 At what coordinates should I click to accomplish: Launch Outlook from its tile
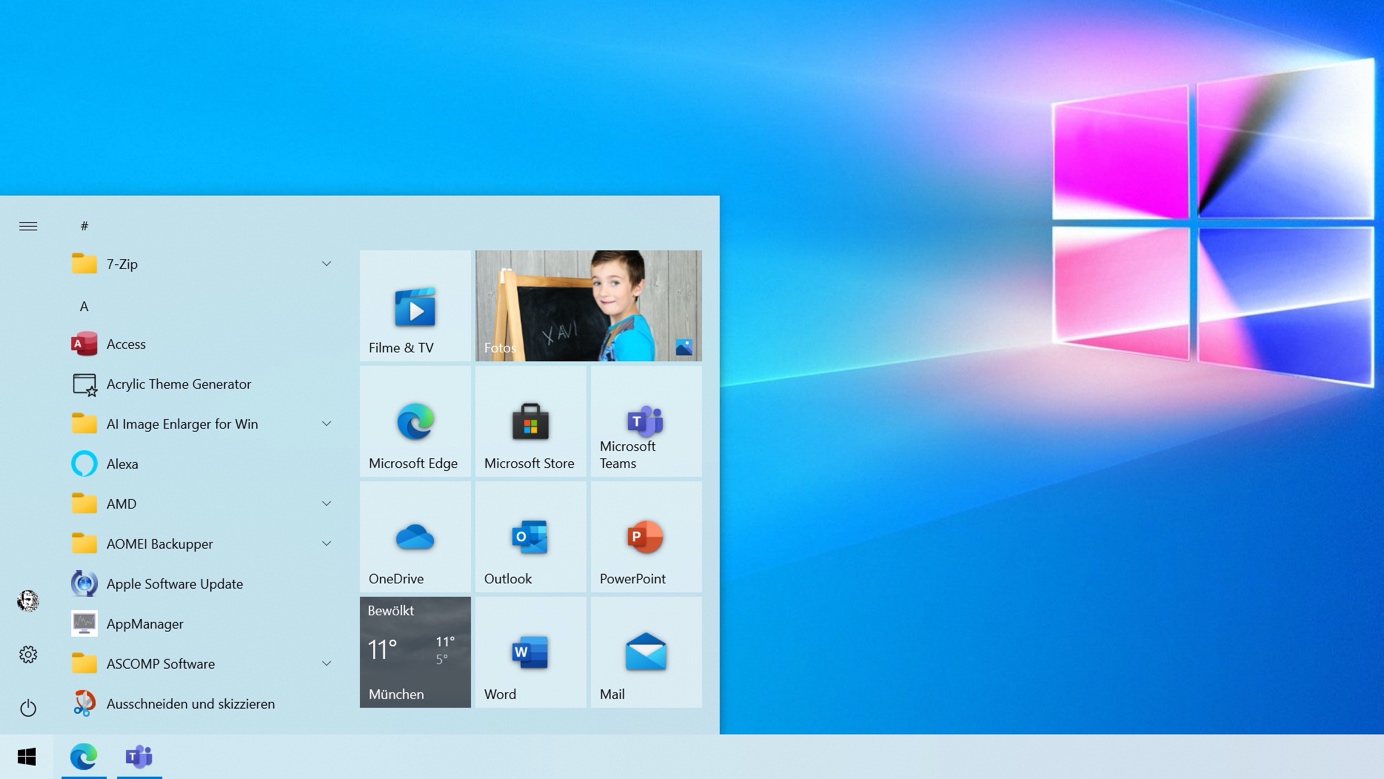pos(530,536)
